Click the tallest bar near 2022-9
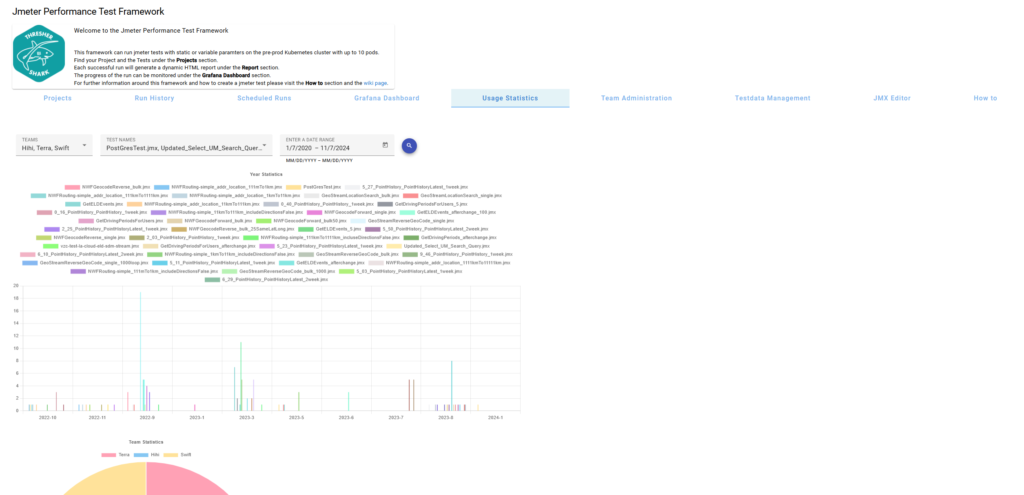Image resolution: width=1024 pixels, height=495 pixels. 140,351
